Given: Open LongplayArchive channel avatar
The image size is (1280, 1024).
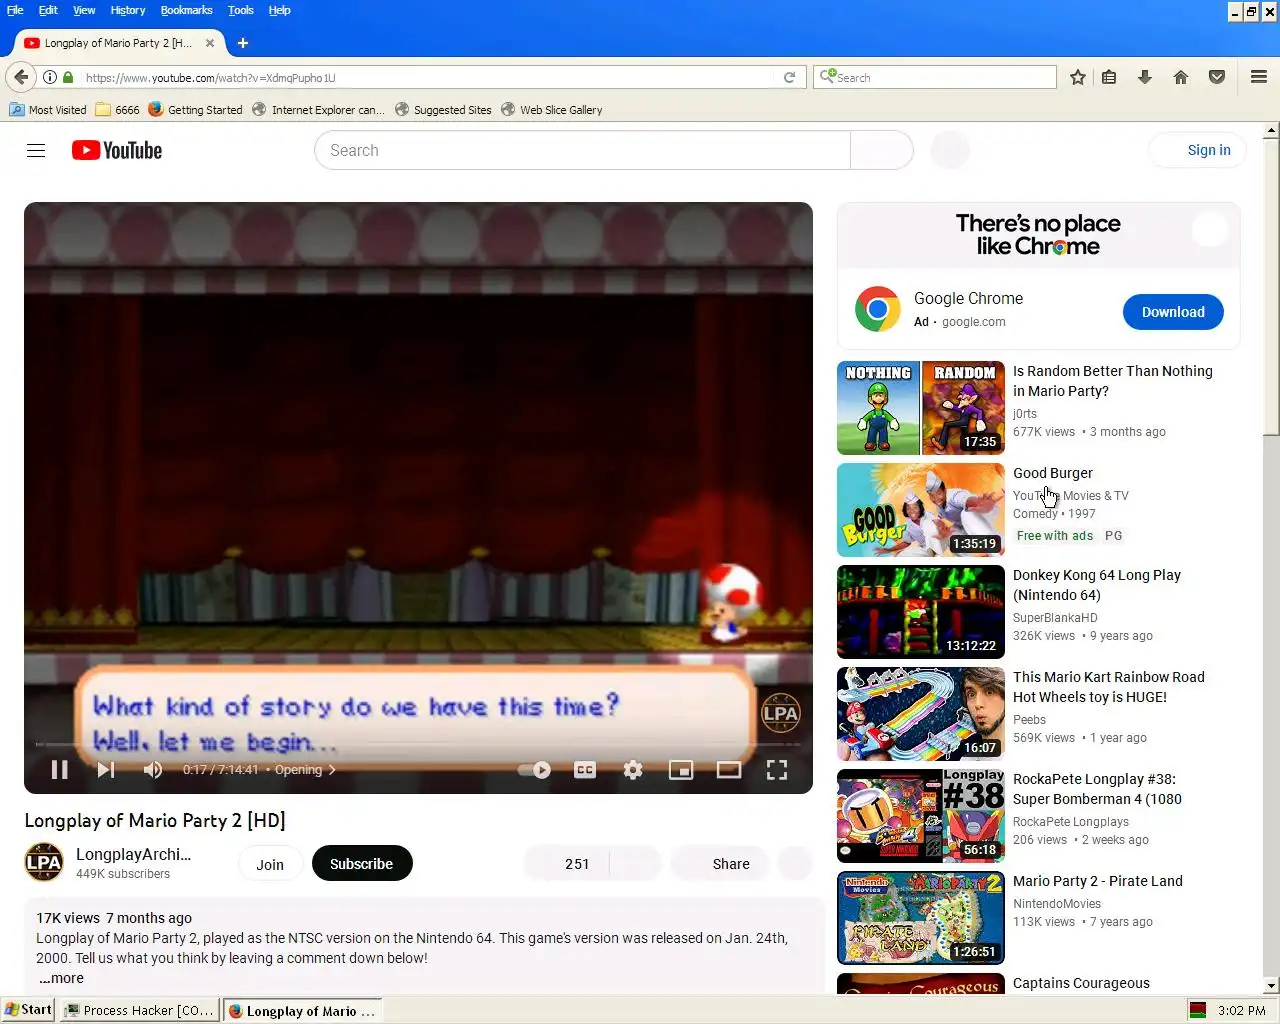Looking at the screenshot, I should (x=44, y=863).
